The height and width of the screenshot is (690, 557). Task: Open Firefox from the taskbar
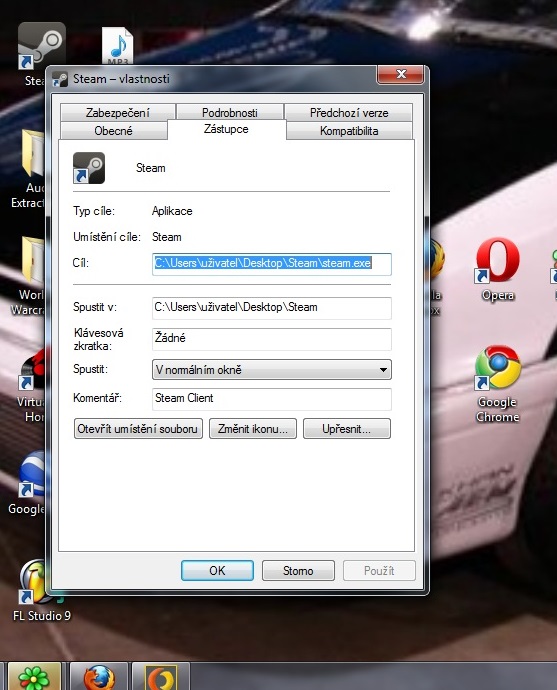click(x=99, y=677)
